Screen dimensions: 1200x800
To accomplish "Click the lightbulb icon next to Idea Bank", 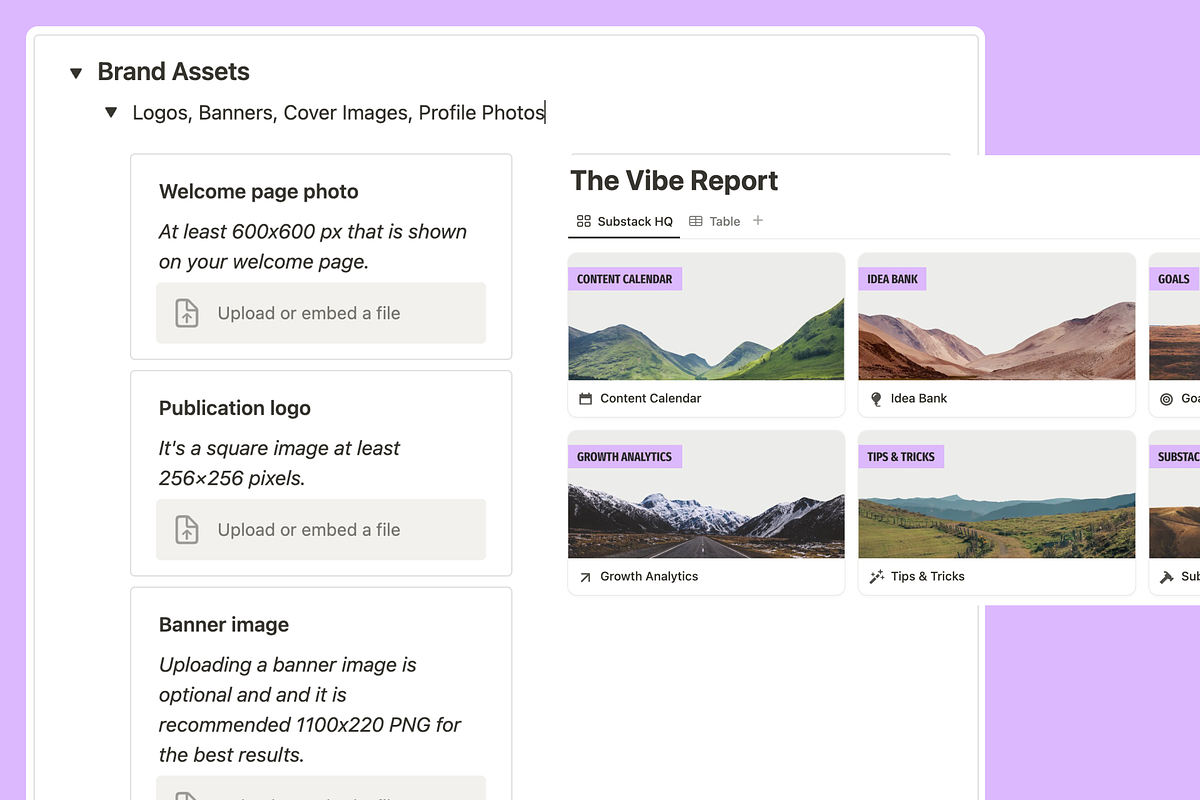I will click(877, 399).
